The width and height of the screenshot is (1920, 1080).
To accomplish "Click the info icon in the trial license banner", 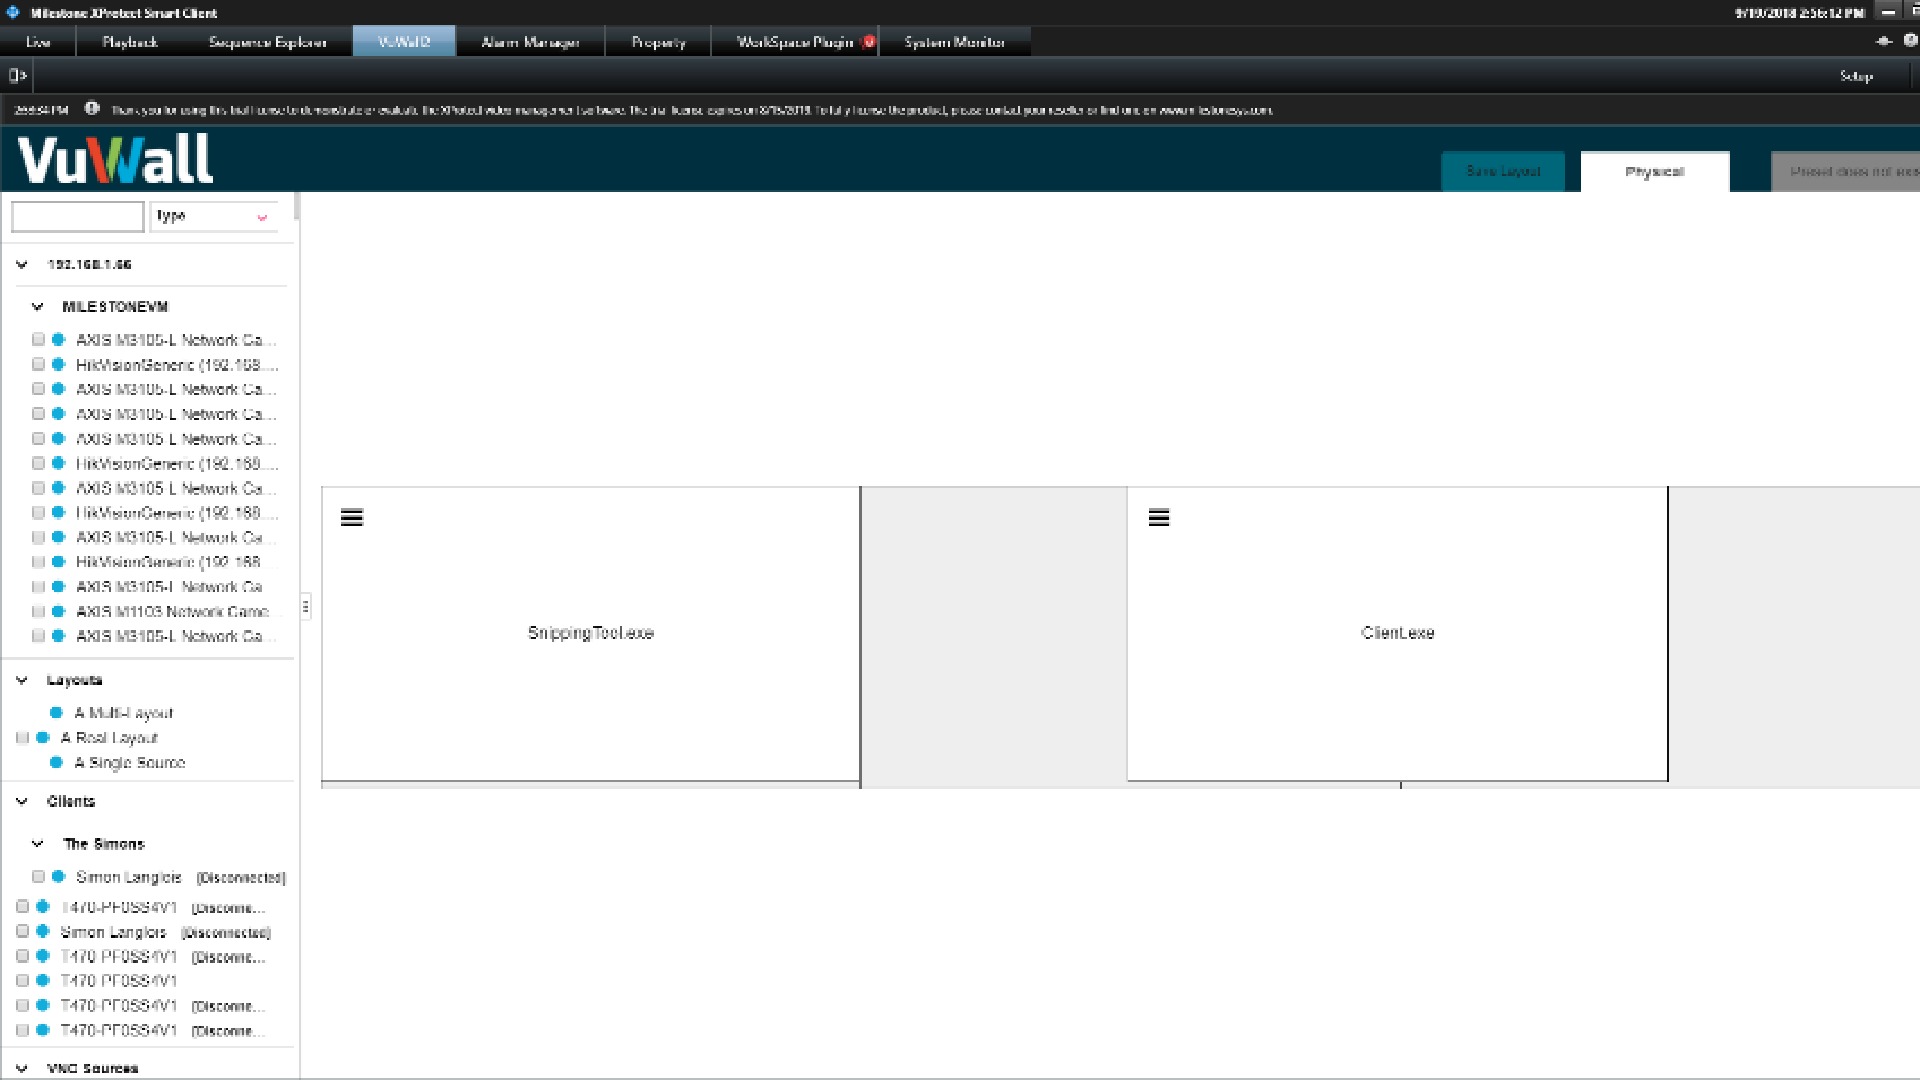I will pos(92,109).
